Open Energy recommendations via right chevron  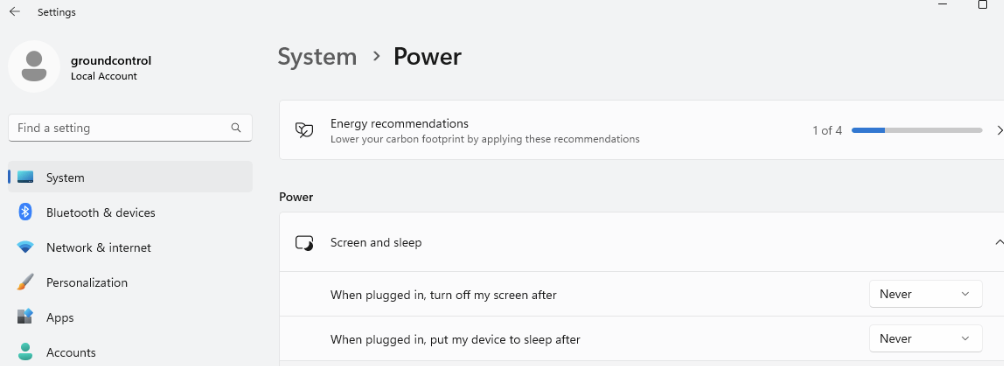tap(1000, 131)
